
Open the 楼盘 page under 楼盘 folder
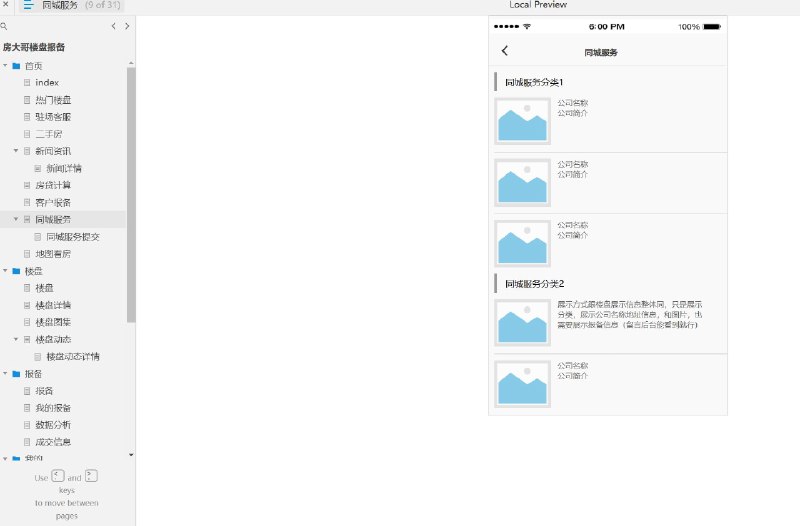click(44, 288)
